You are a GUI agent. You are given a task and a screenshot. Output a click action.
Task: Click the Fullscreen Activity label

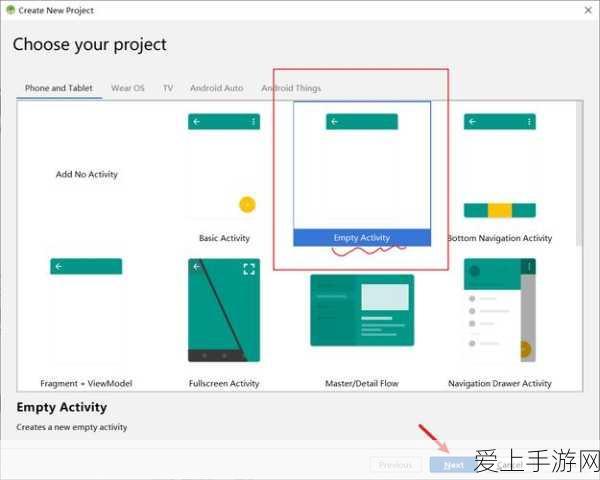point(224,384)
